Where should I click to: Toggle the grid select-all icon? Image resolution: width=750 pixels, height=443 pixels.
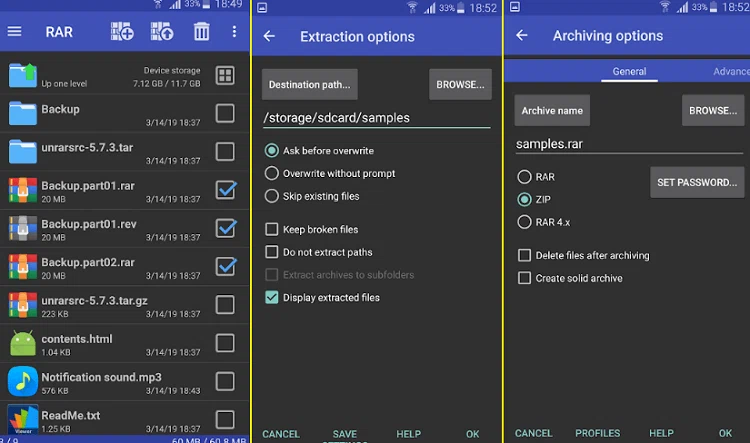pos(225,75)
